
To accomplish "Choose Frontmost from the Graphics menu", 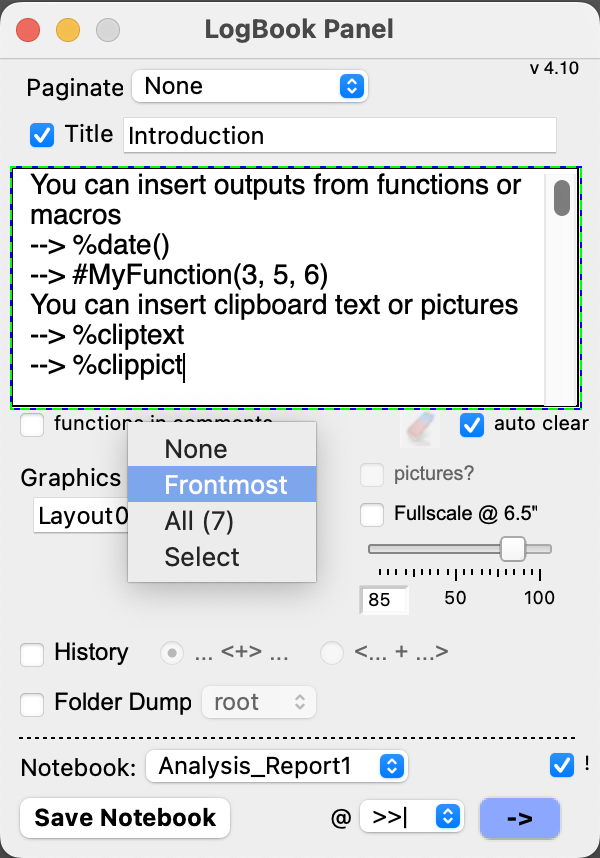I will [x=225, y=485].
